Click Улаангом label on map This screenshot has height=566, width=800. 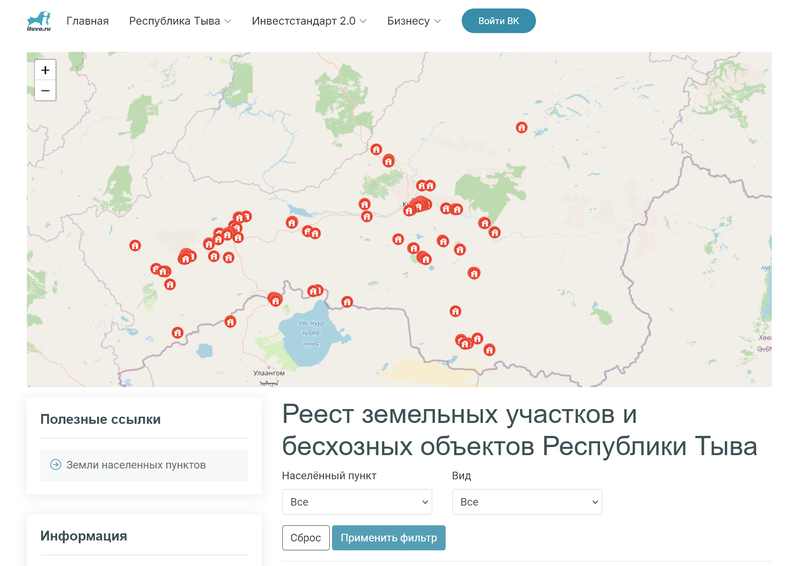pos(269,373)
